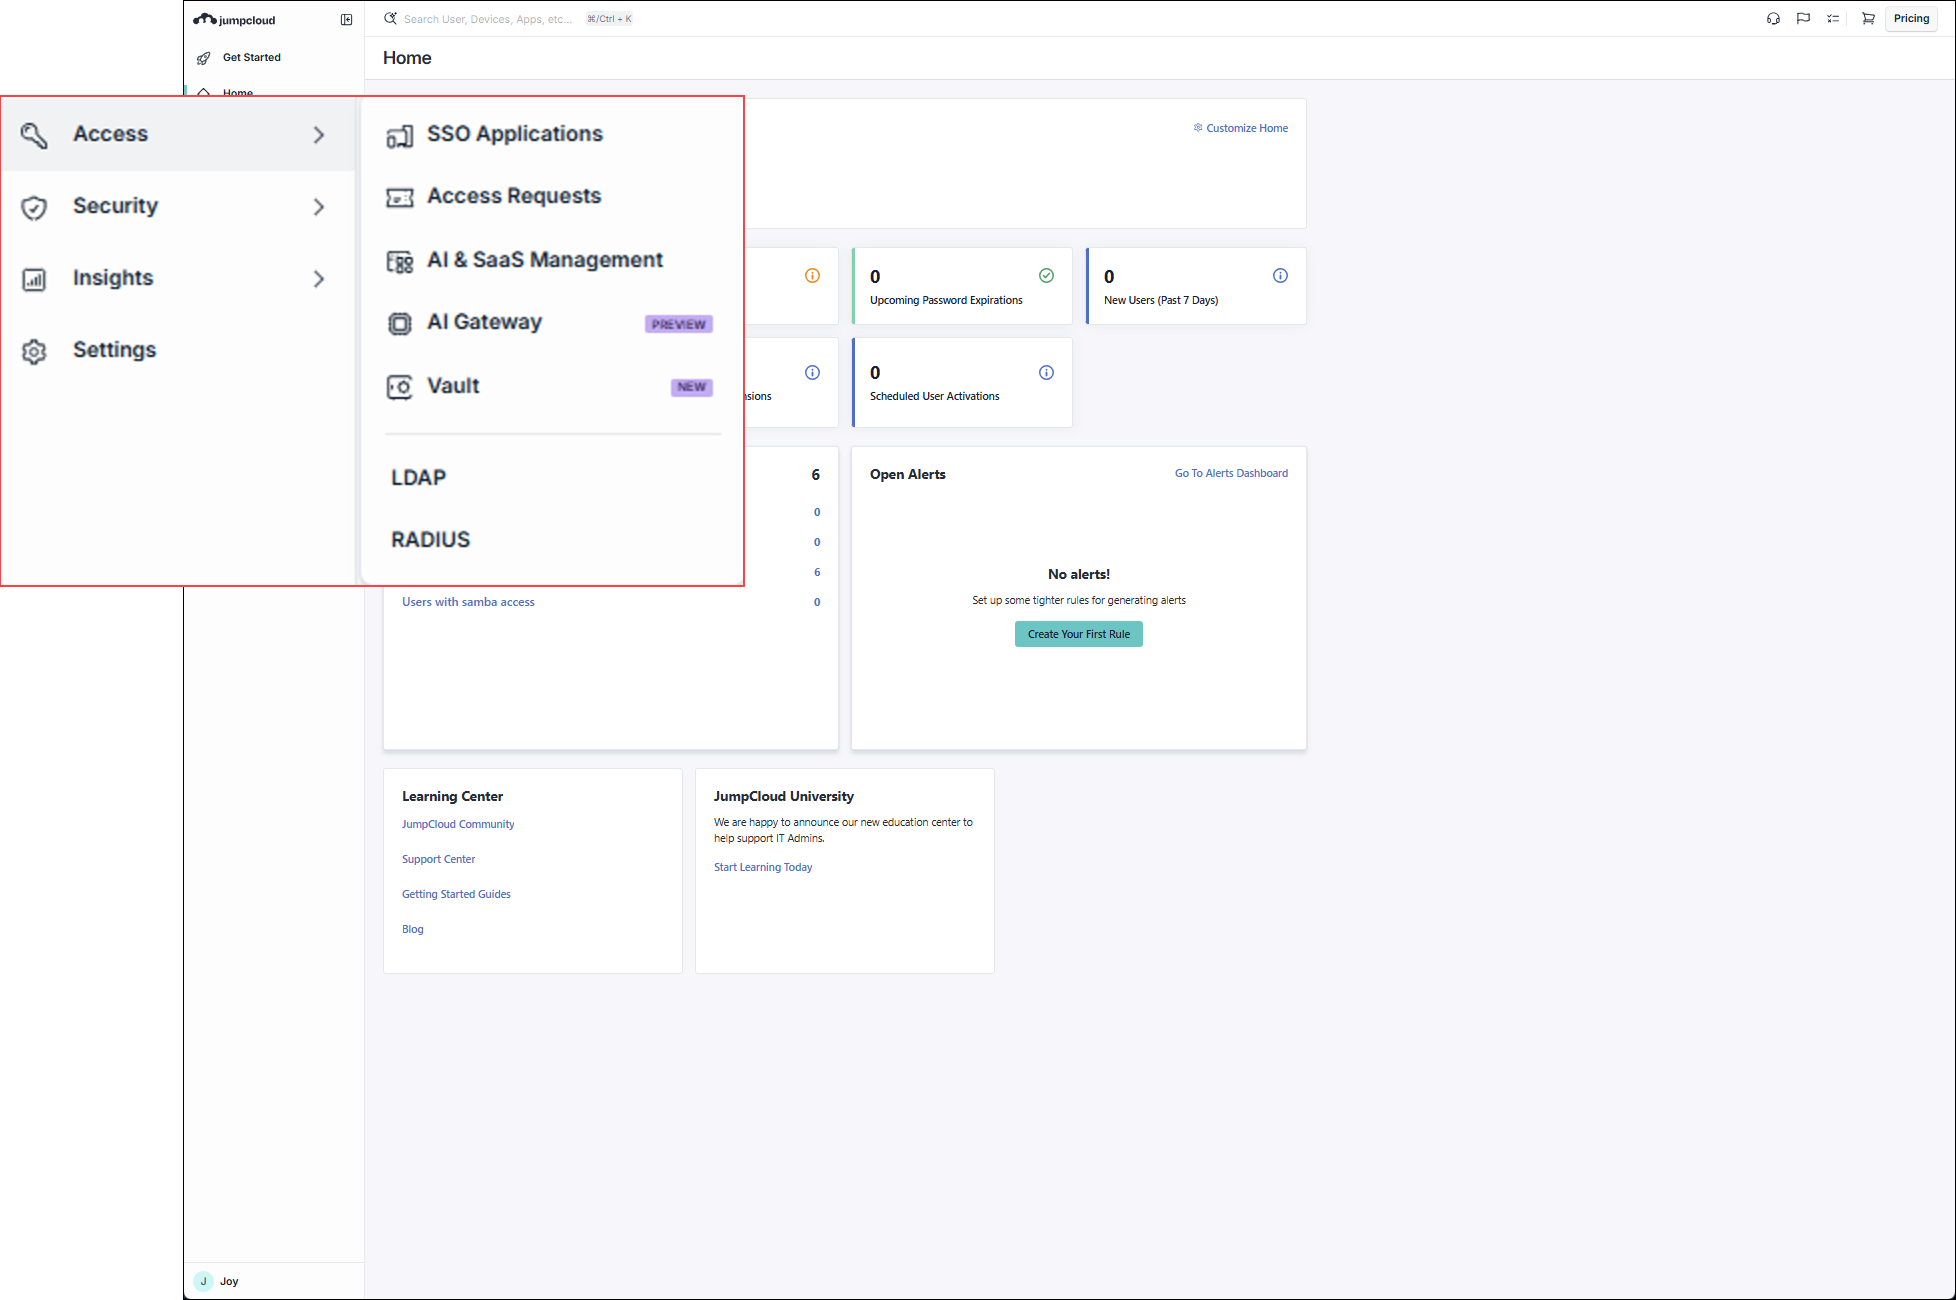
Task: Expand the Access menu chevron
Action: pos(319,135)
